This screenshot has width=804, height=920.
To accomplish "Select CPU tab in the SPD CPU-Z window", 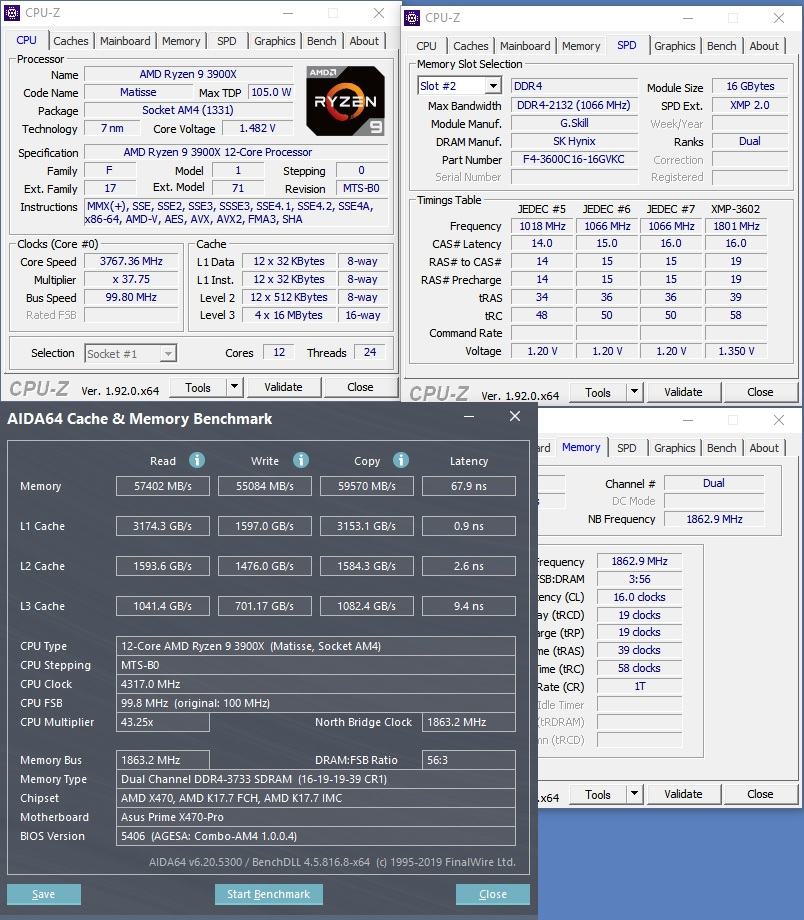I will pyautogui.click(x=426, y=46).
